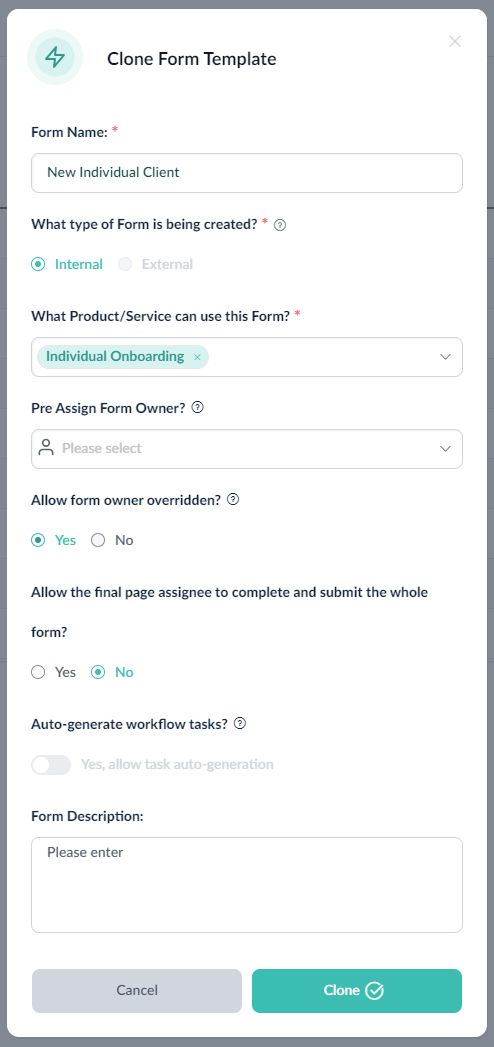Viewport: 494px width, 1047px height.
Task: Click the Form Name input field
Action: pos(247,173)
